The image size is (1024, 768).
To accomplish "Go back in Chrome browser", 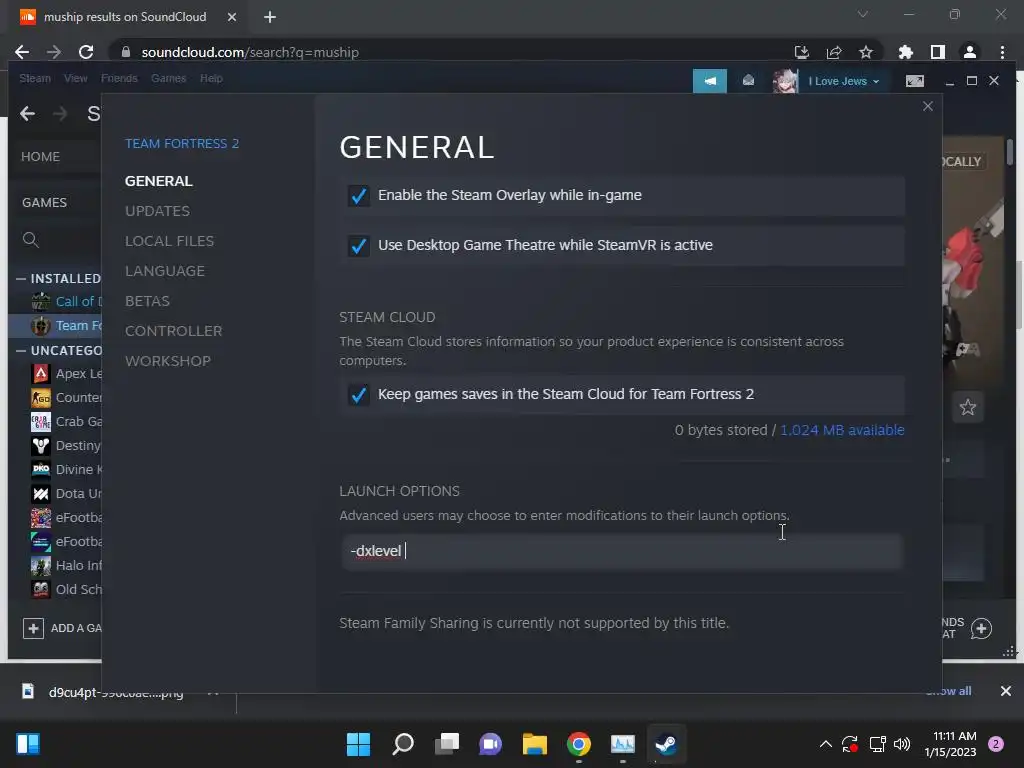I will click(x=22, y=52).
